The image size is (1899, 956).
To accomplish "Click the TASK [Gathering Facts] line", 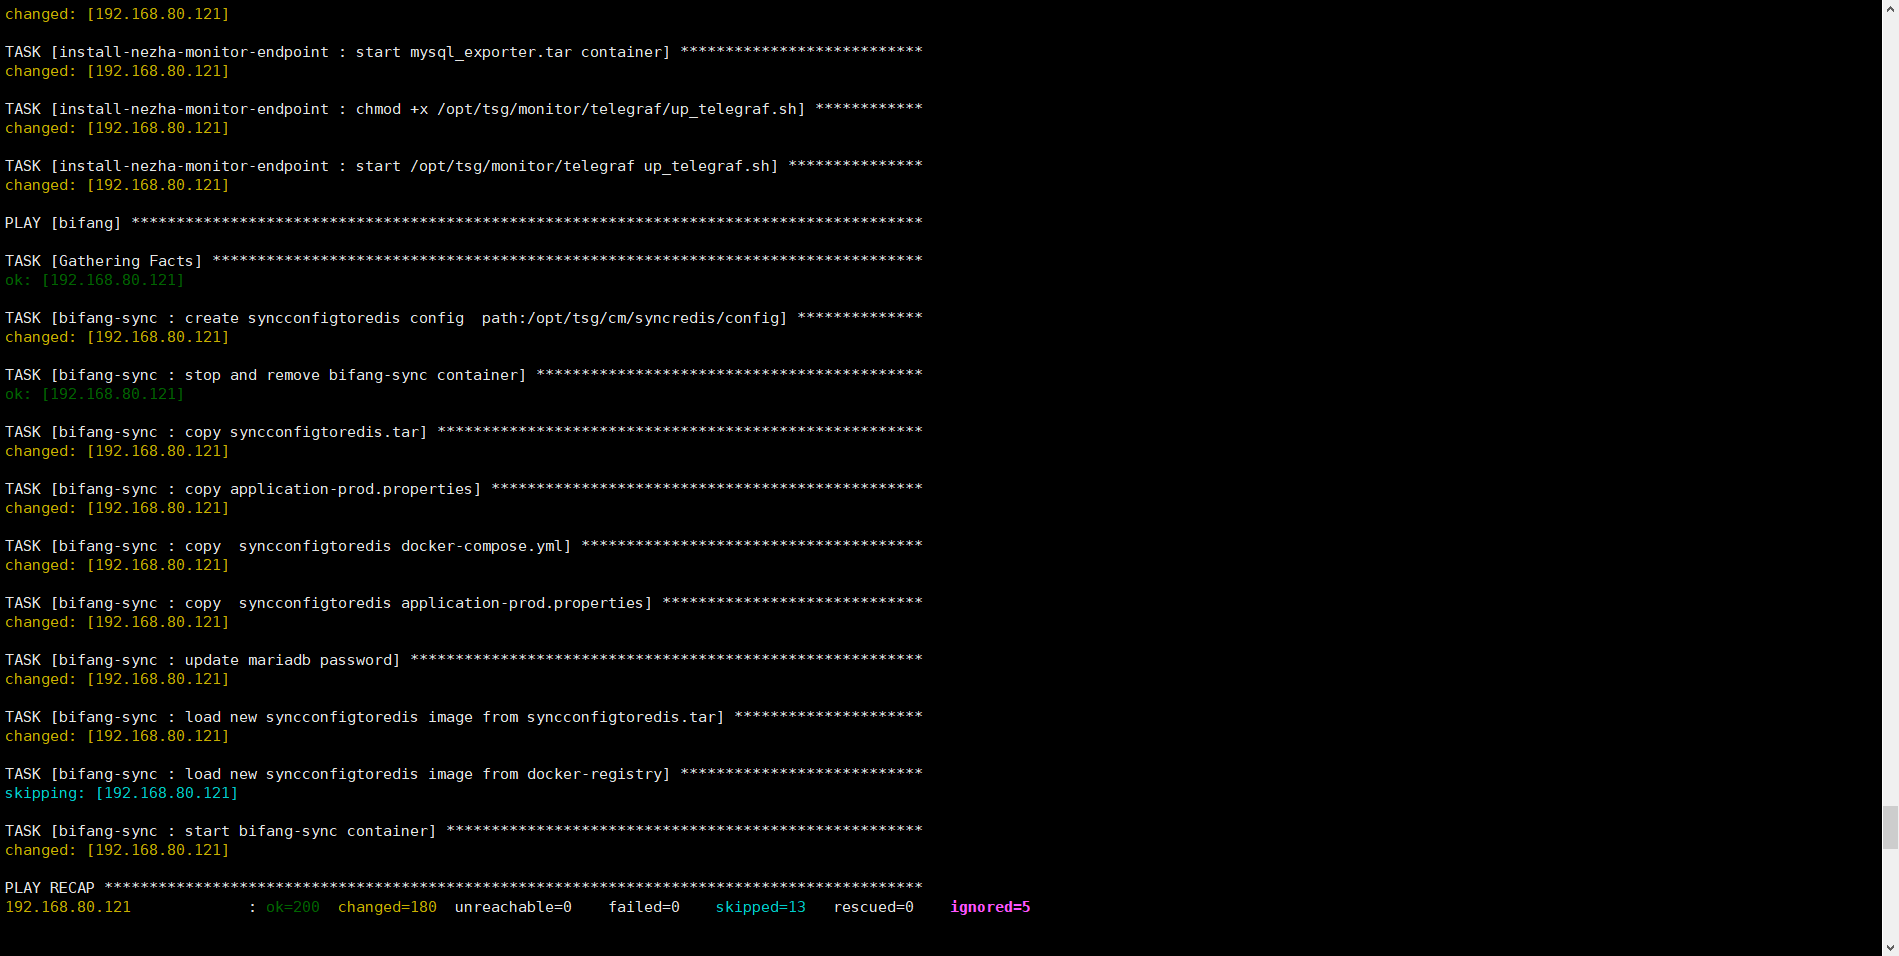I will click(x=104, y=261).
